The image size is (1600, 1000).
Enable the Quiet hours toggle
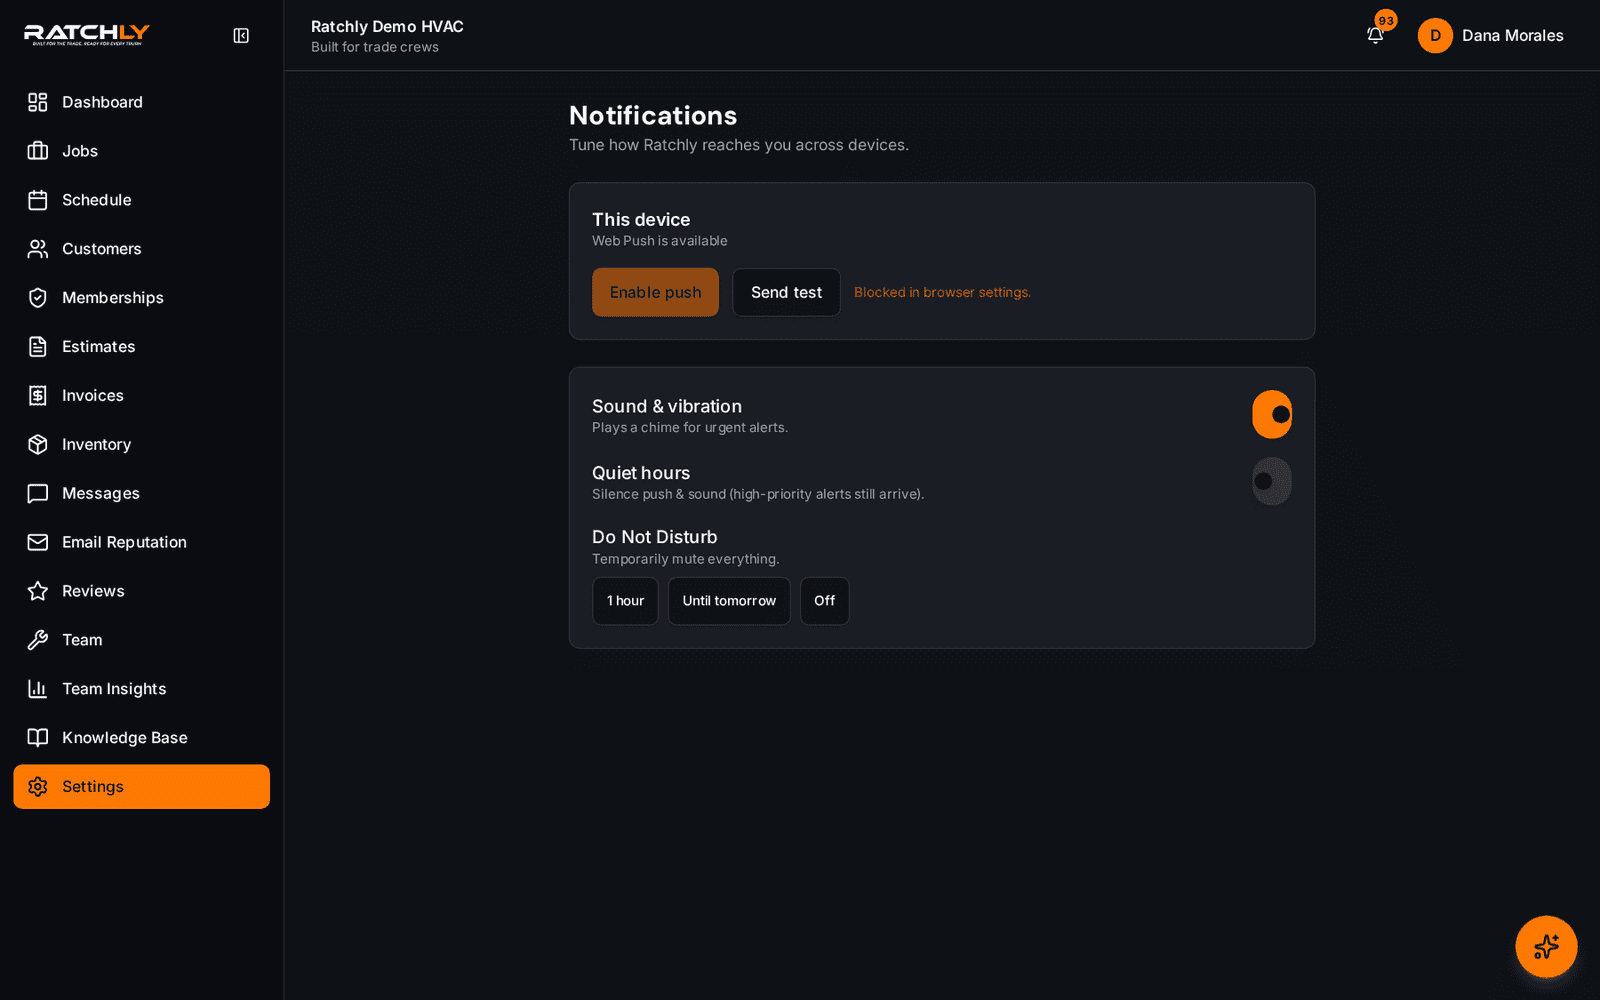1272,481
